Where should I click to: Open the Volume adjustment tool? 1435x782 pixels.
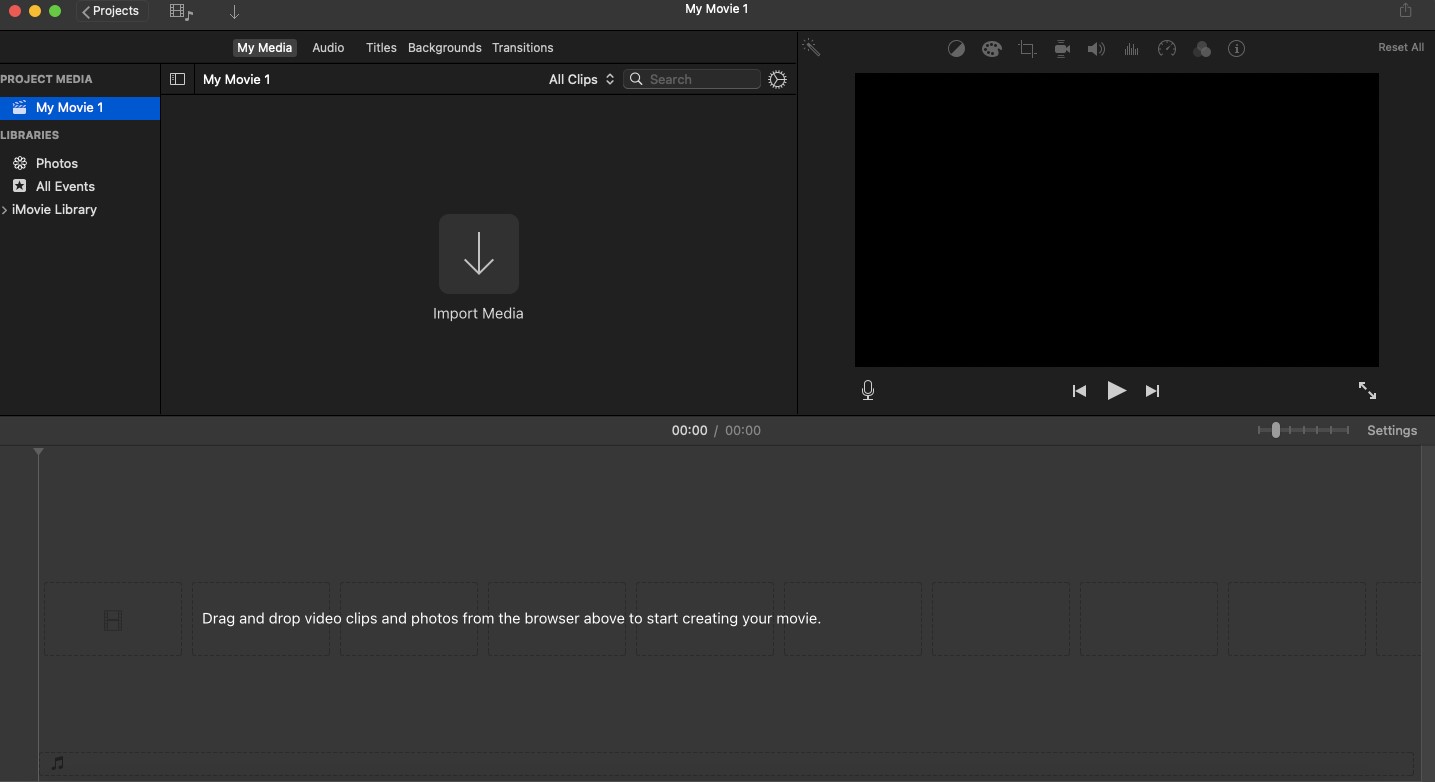click(1097, 49)
